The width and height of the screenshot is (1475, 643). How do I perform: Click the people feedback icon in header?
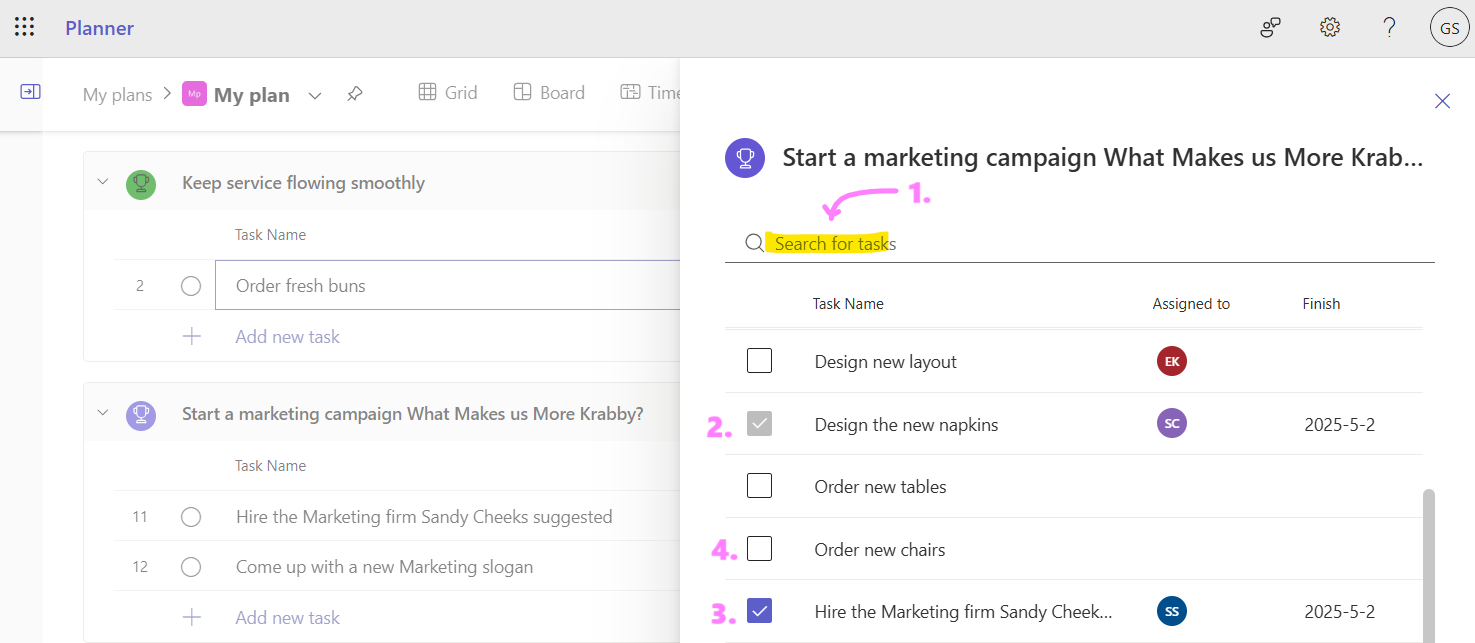1270,28
